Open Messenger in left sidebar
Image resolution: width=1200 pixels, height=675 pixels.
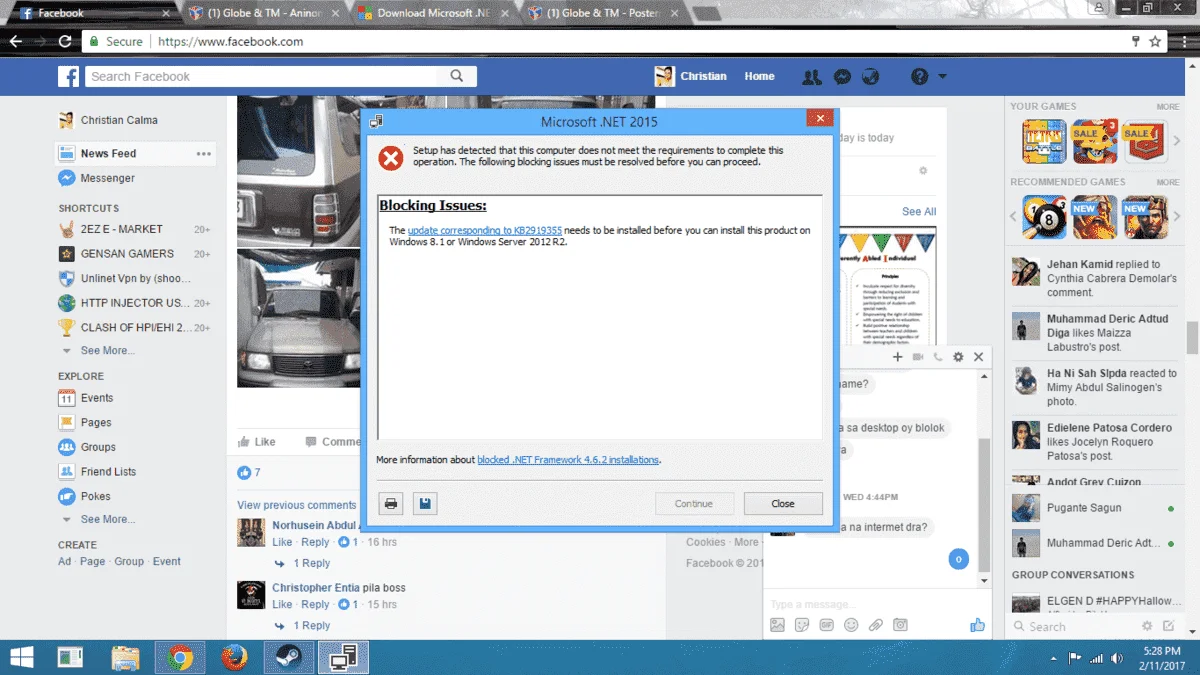pyautogui.click(x=108, y=178)
